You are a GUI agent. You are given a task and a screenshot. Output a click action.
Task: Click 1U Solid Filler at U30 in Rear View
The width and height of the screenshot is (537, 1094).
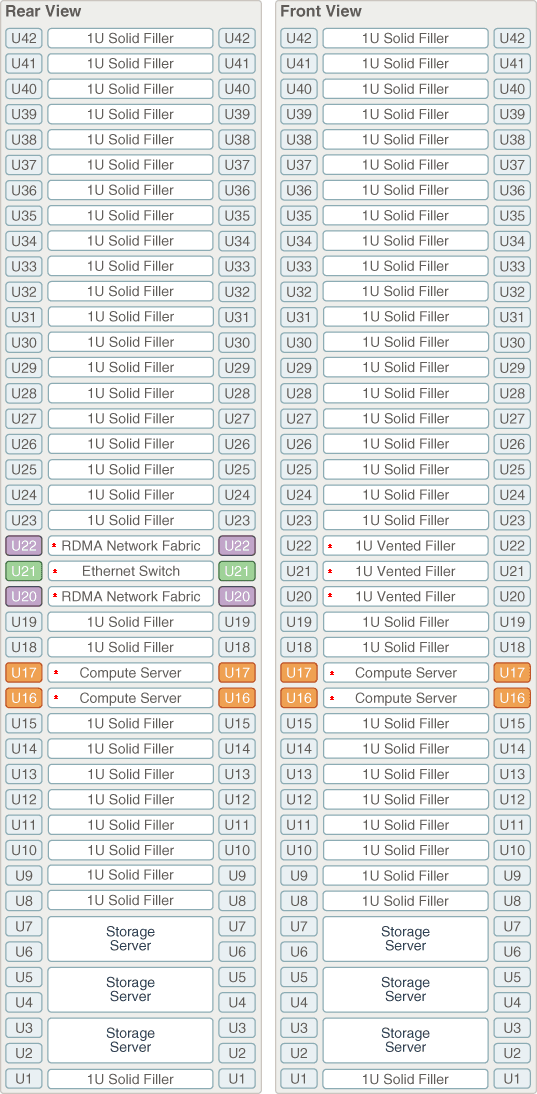coord(130,342)
